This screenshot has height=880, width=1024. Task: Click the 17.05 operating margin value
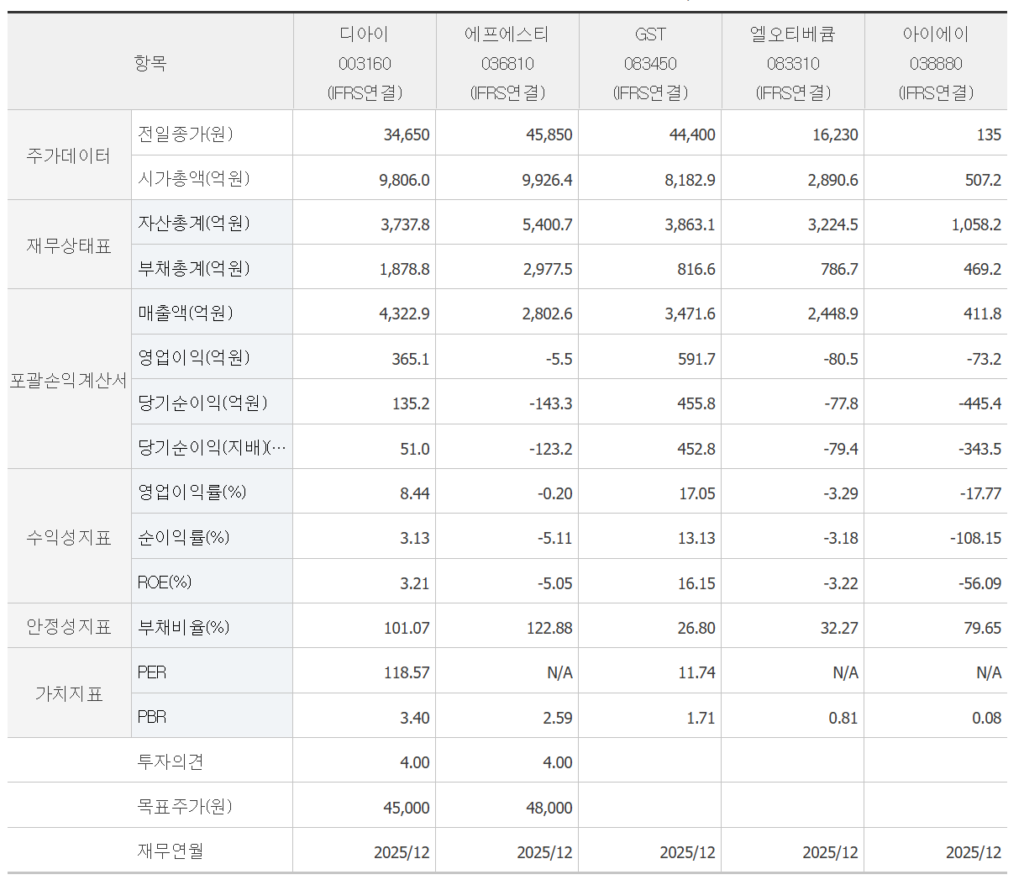click(697, 494)
